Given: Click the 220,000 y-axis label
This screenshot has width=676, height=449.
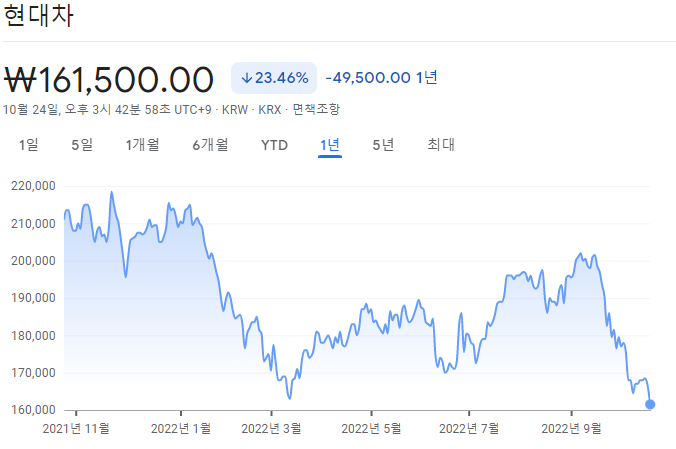Looking at the screenshot, I should pyautogui.click(x=32, y=186).
